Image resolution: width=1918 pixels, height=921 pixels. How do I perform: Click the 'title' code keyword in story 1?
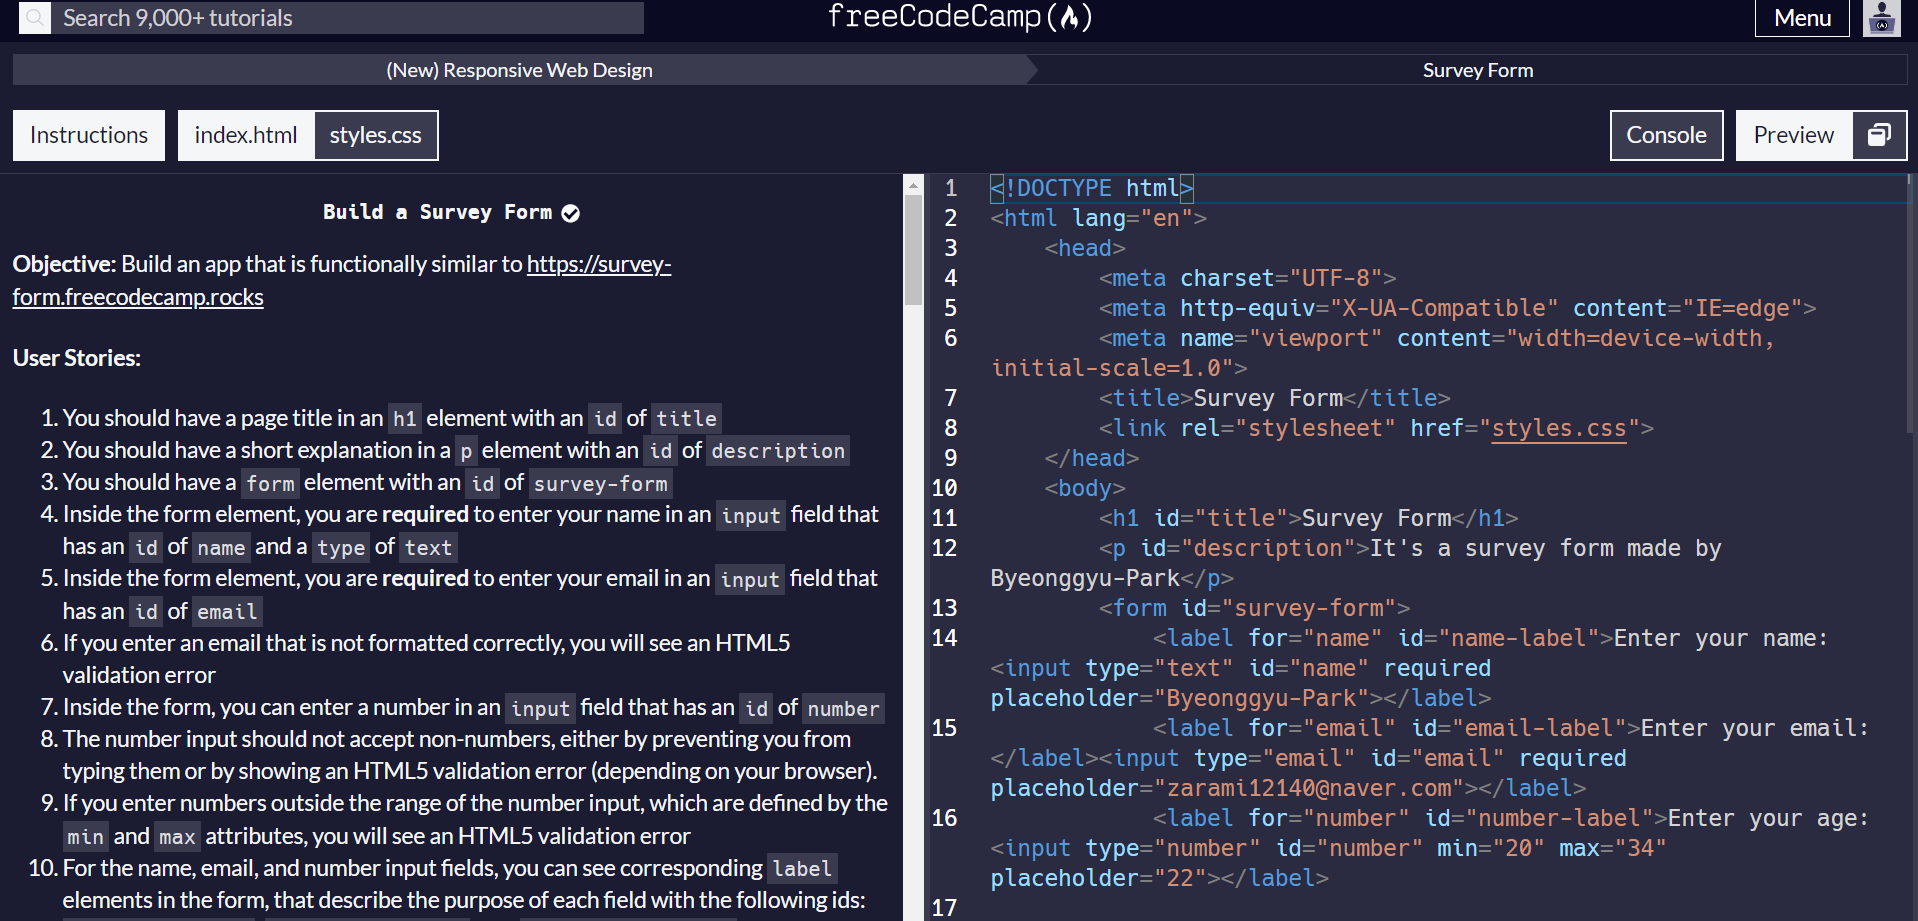coord(686,418)
